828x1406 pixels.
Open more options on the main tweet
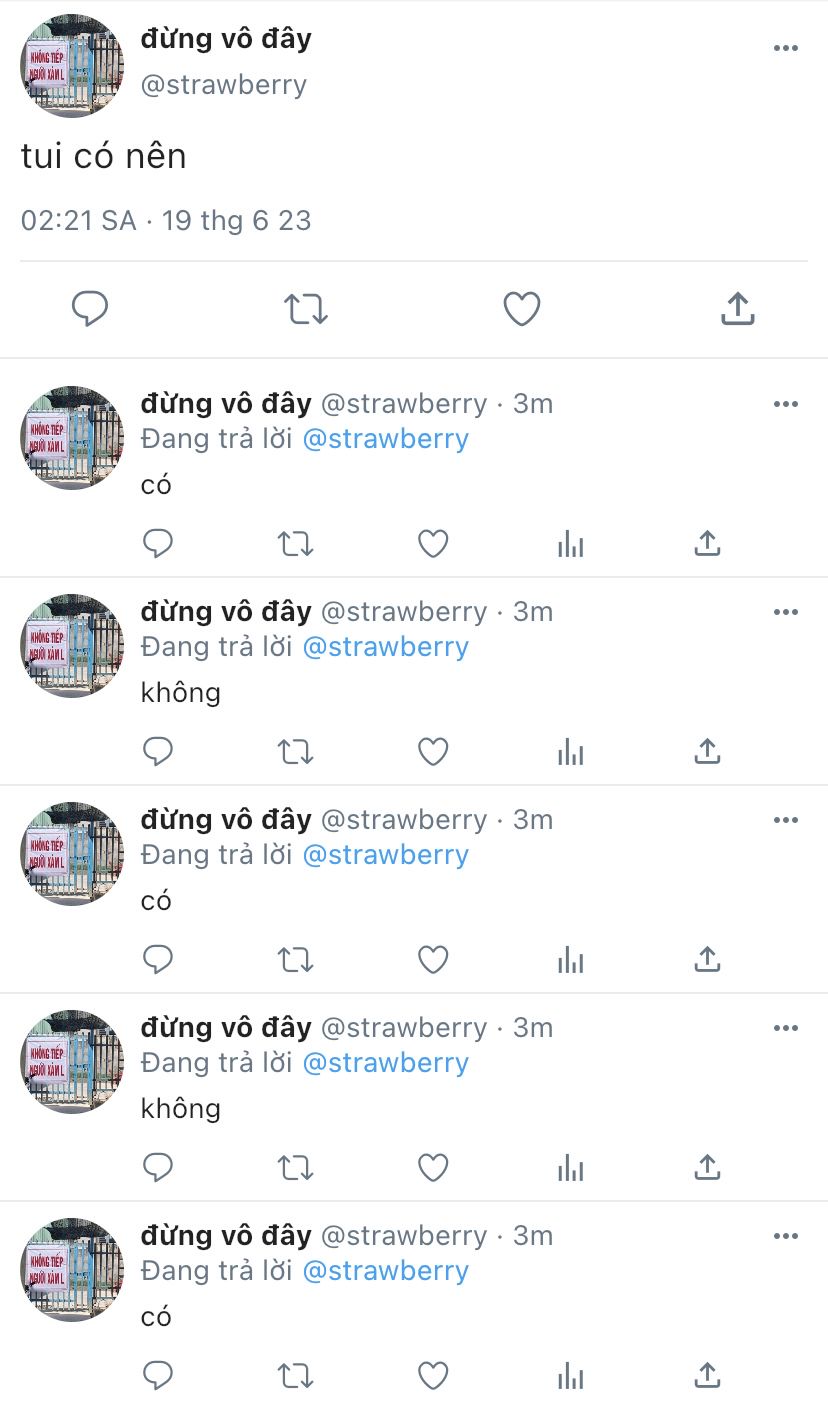786,48
